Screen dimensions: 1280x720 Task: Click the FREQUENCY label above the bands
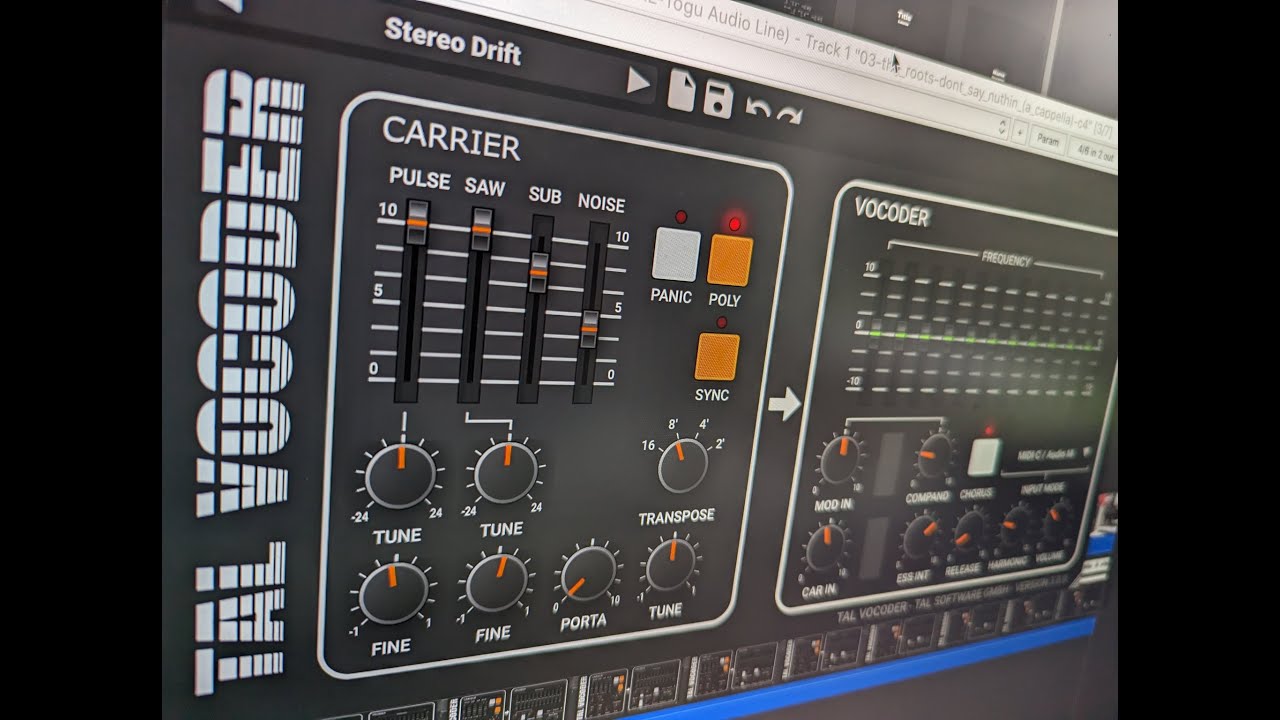click(1005, 260)
